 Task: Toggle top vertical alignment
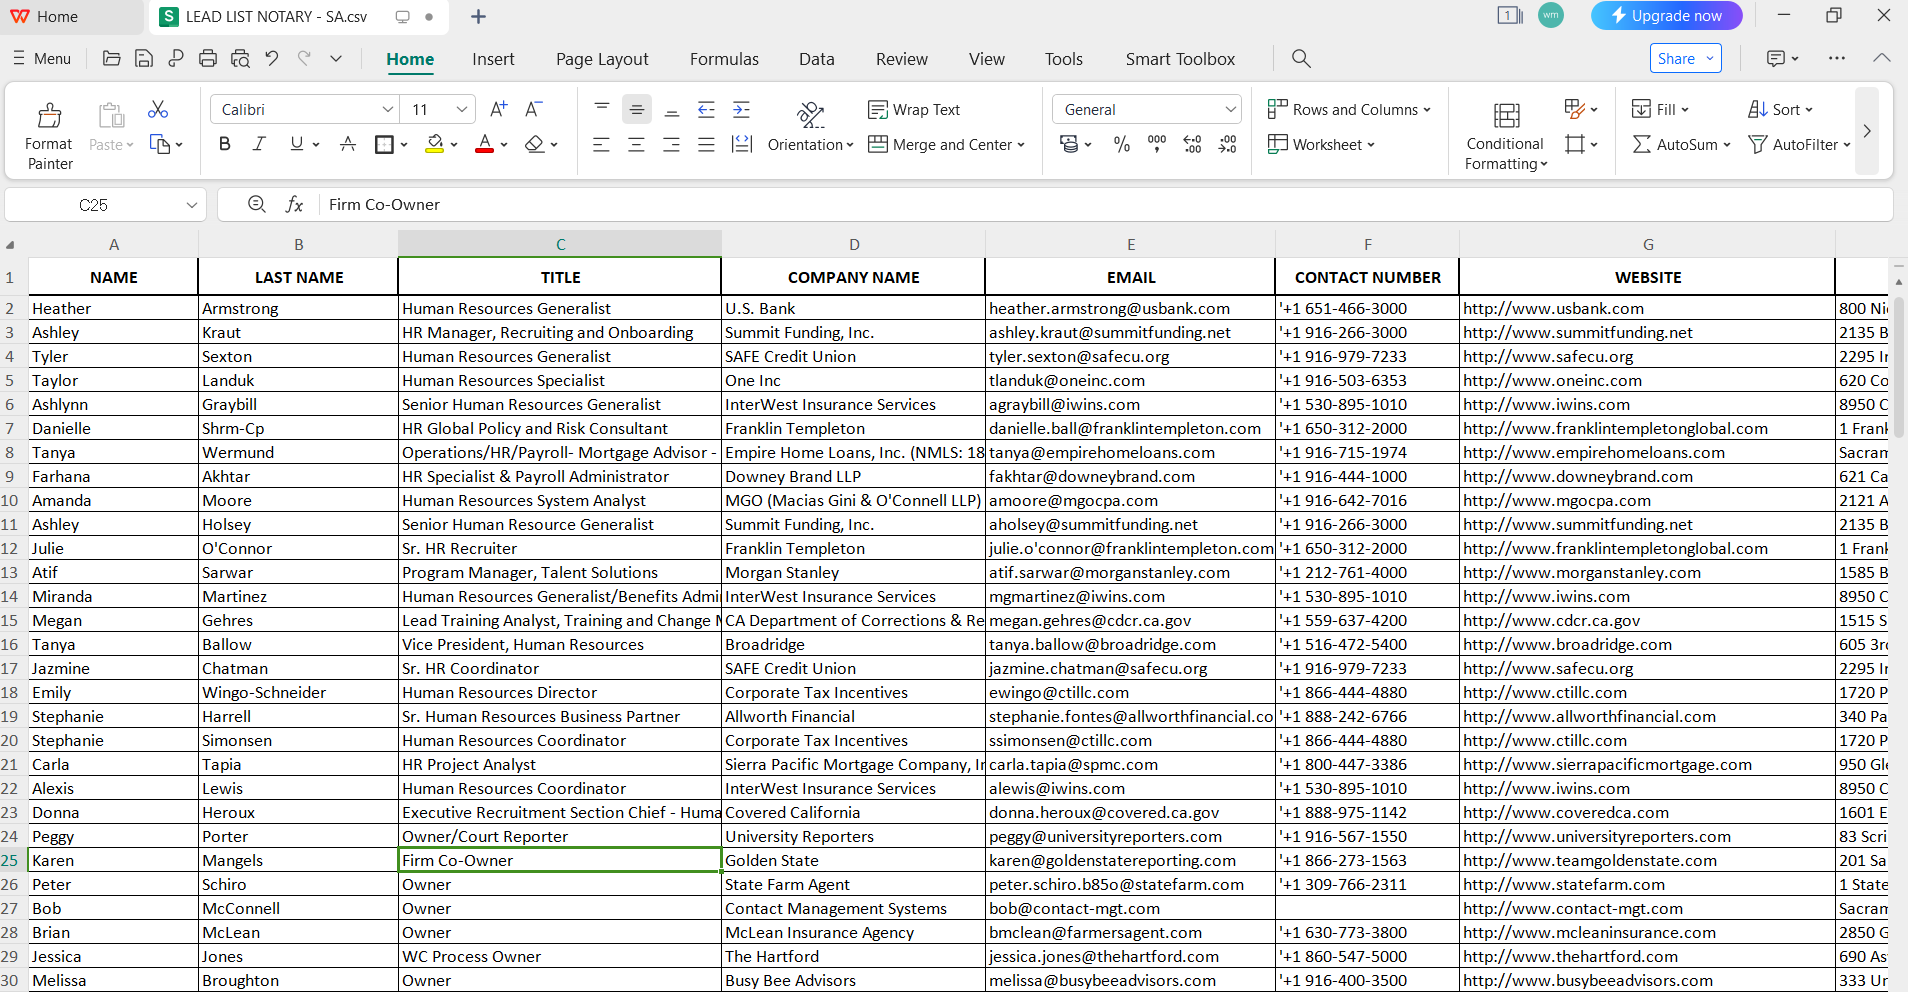click(x=602, y=109)
